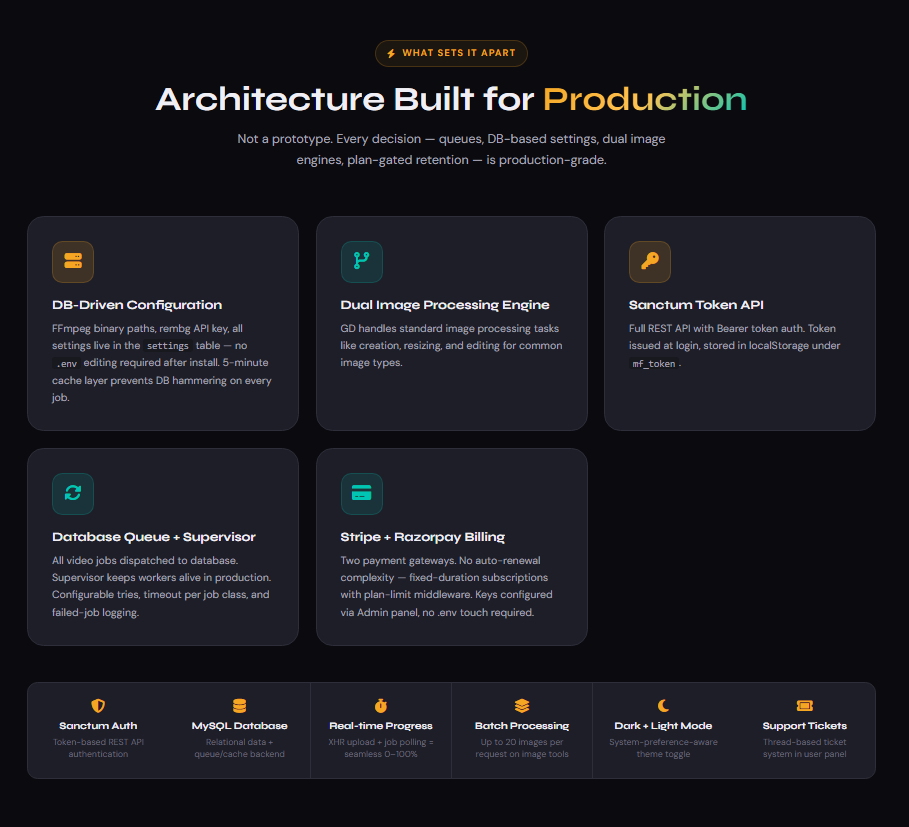
Task: Click the ticket icon above Support Tickets
Action: tap(804, 705)
